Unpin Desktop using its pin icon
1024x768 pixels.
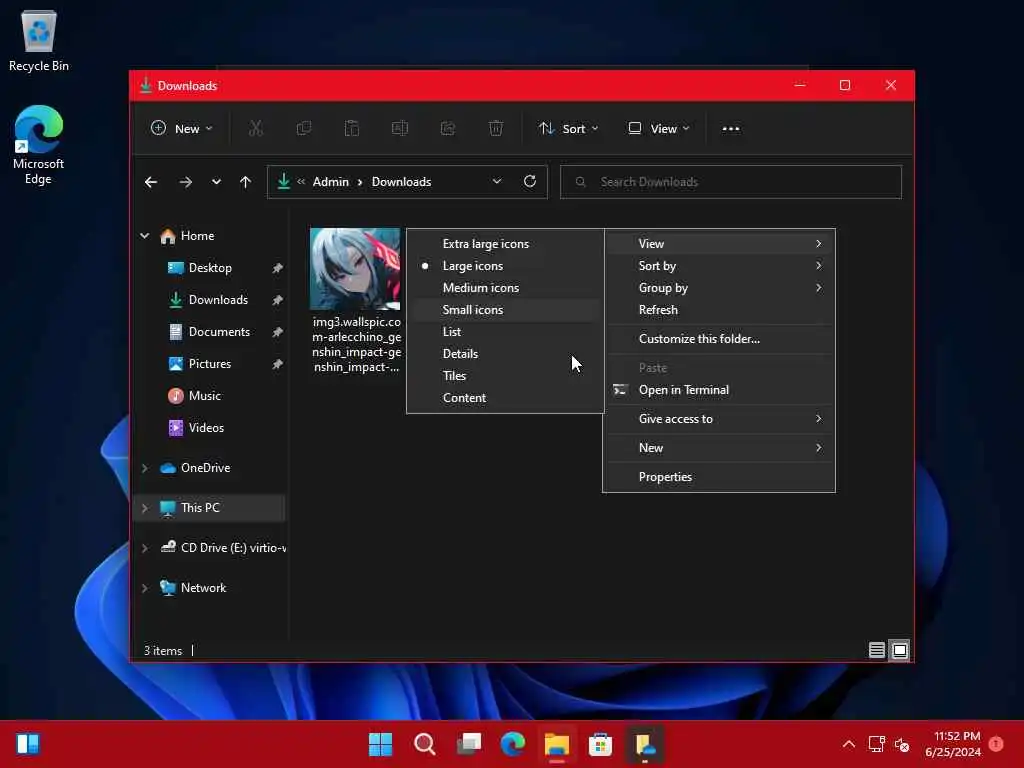(278, 268)
